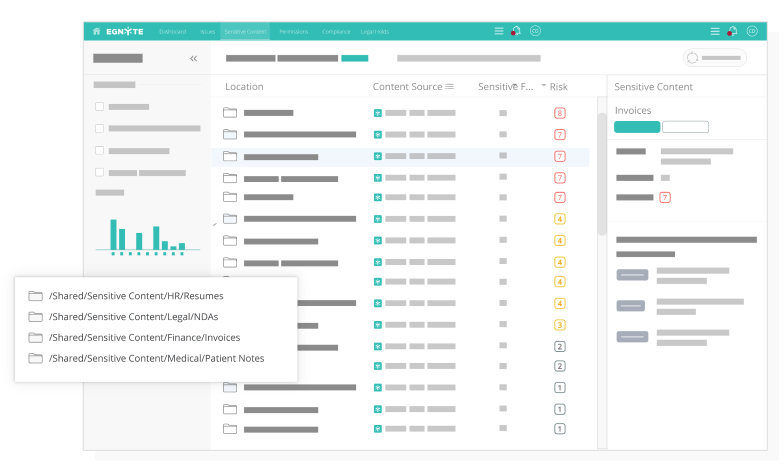Image resolution: width=783 pixels, height=472 pixels.
Task: Click the table vertical scrollbar
Action: (601, 175)
